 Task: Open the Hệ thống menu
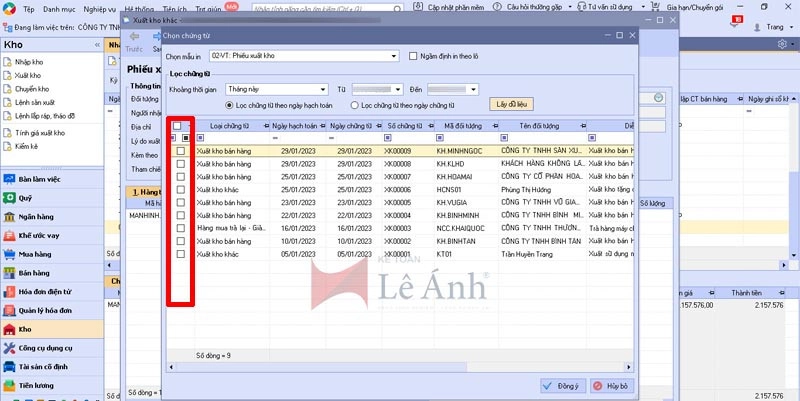click(x=139, y=7)
